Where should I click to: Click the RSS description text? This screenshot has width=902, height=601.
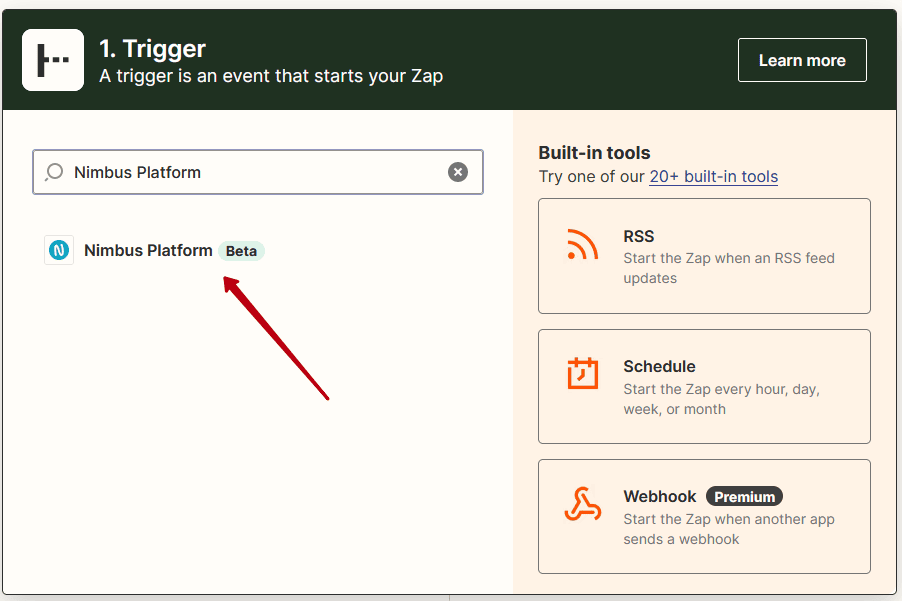click(729, 268)
